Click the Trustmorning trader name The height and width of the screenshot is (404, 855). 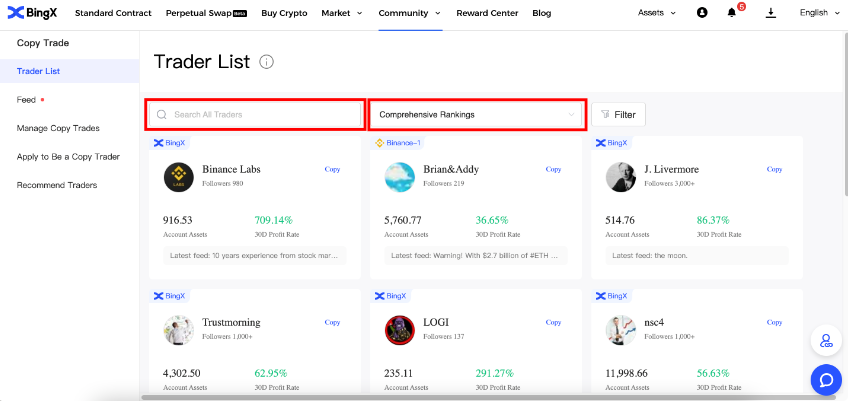231,322
